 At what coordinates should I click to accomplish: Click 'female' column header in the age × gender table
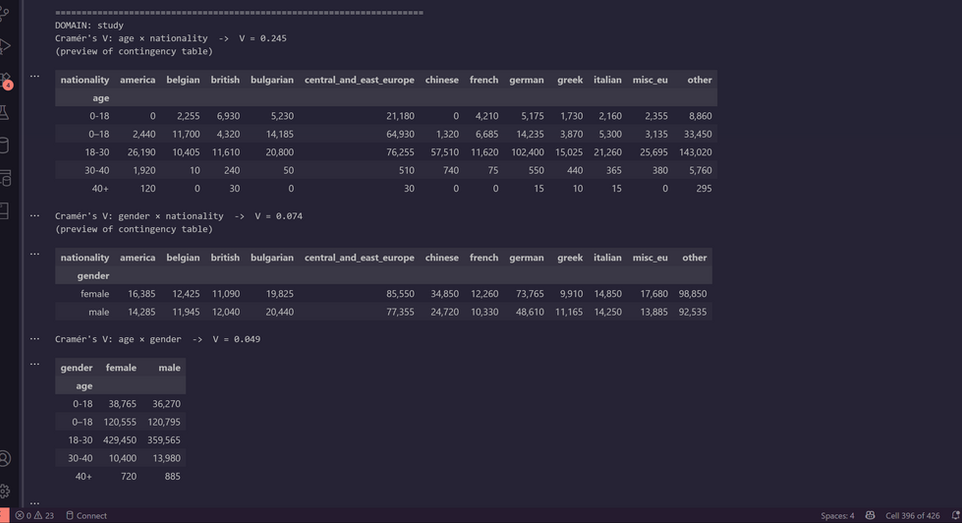click(121, 368)
